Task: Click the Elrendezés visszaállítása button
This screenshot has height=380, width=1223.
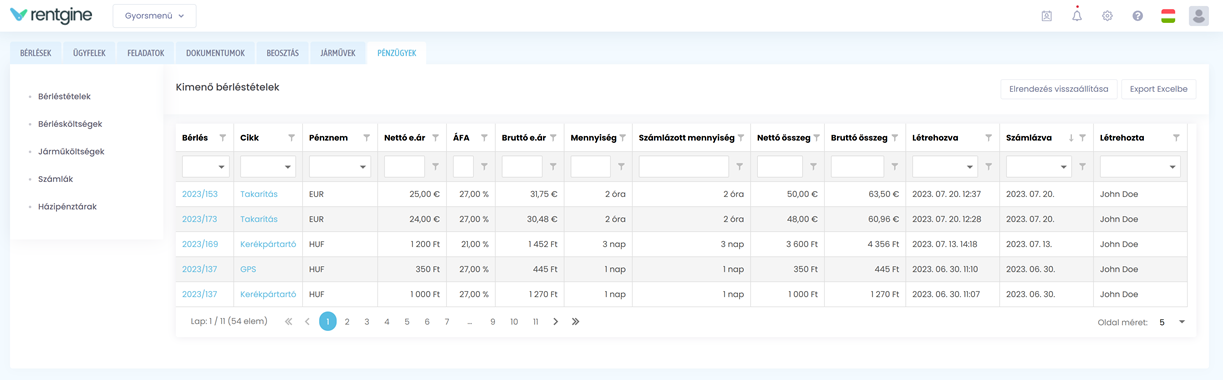Action: coord(1058,89)
